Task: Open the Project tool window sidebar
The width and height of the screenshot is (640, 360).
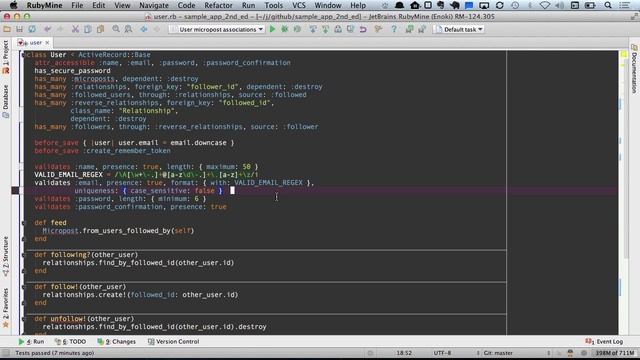Action: pos(5,57)
